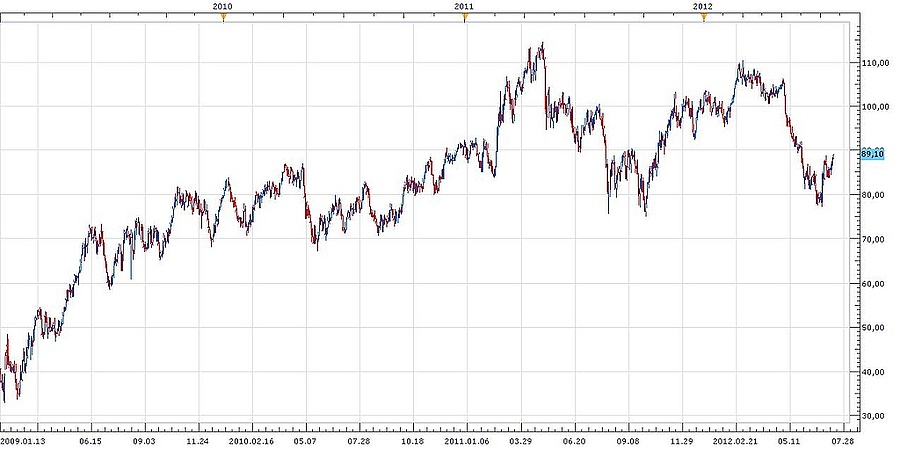Screen dimensions: 900x449
Task: Select the 2011 year label on top axis
Action: tap(464, 6)
